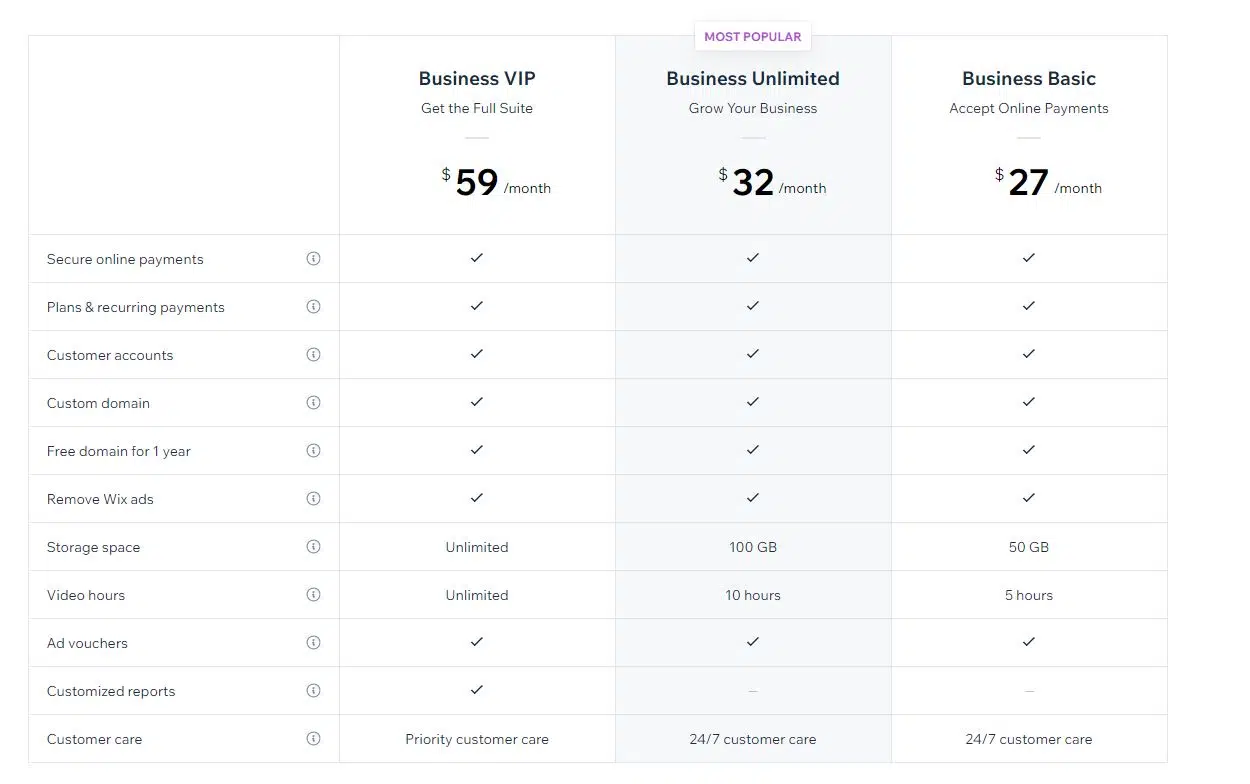This screenshot has width=1250, height=784.
Task: Show info for Custom domain row
Action: point(313,403)
